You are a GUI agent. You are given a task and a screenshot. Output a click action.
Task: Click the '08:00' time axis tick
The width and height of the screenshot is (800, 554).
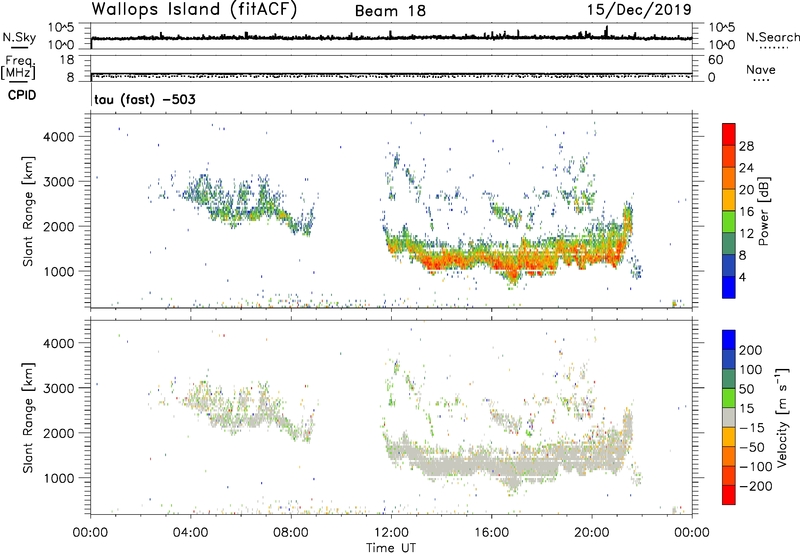[x=291, y=533]
